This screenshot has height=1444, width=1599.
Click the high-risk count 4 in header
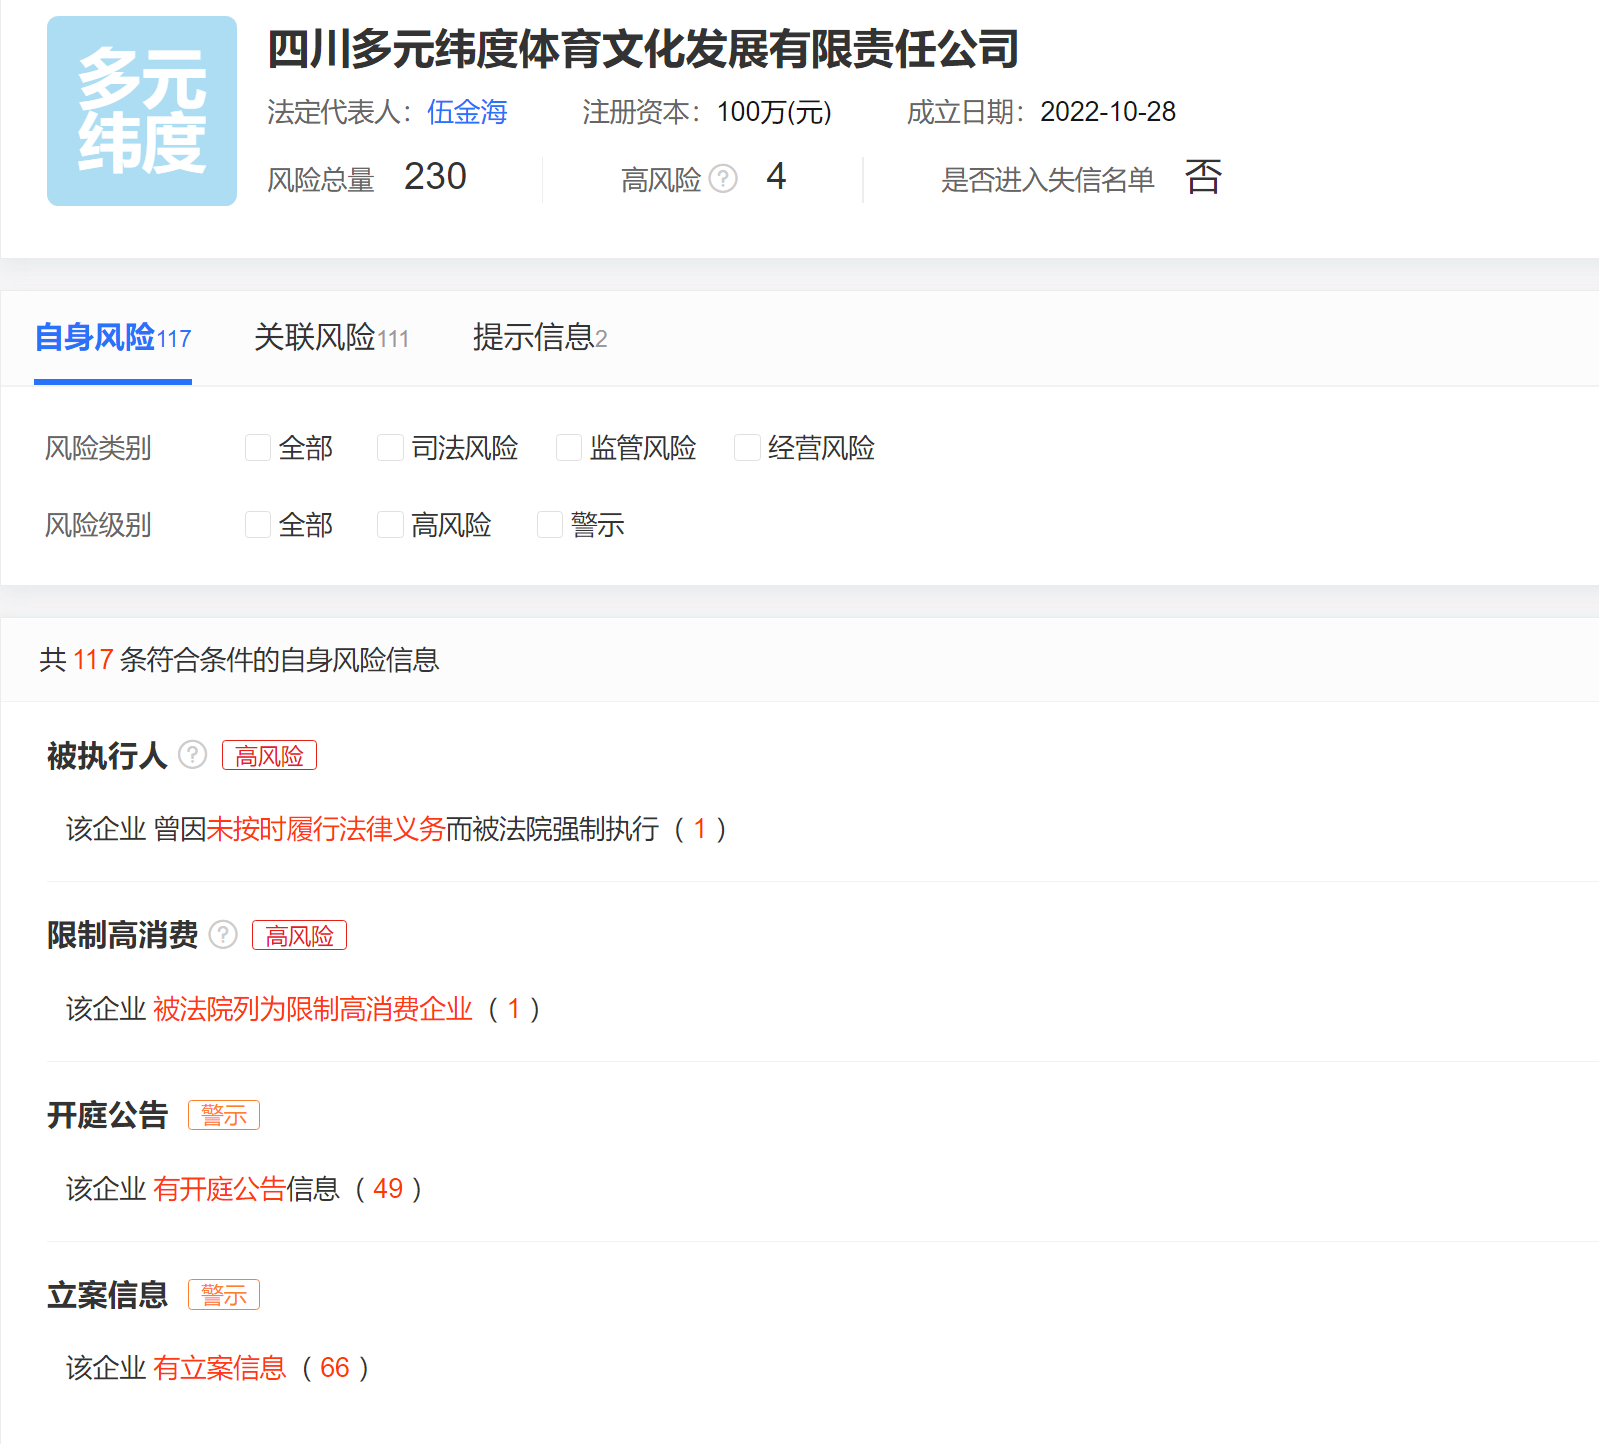[777, 177]
